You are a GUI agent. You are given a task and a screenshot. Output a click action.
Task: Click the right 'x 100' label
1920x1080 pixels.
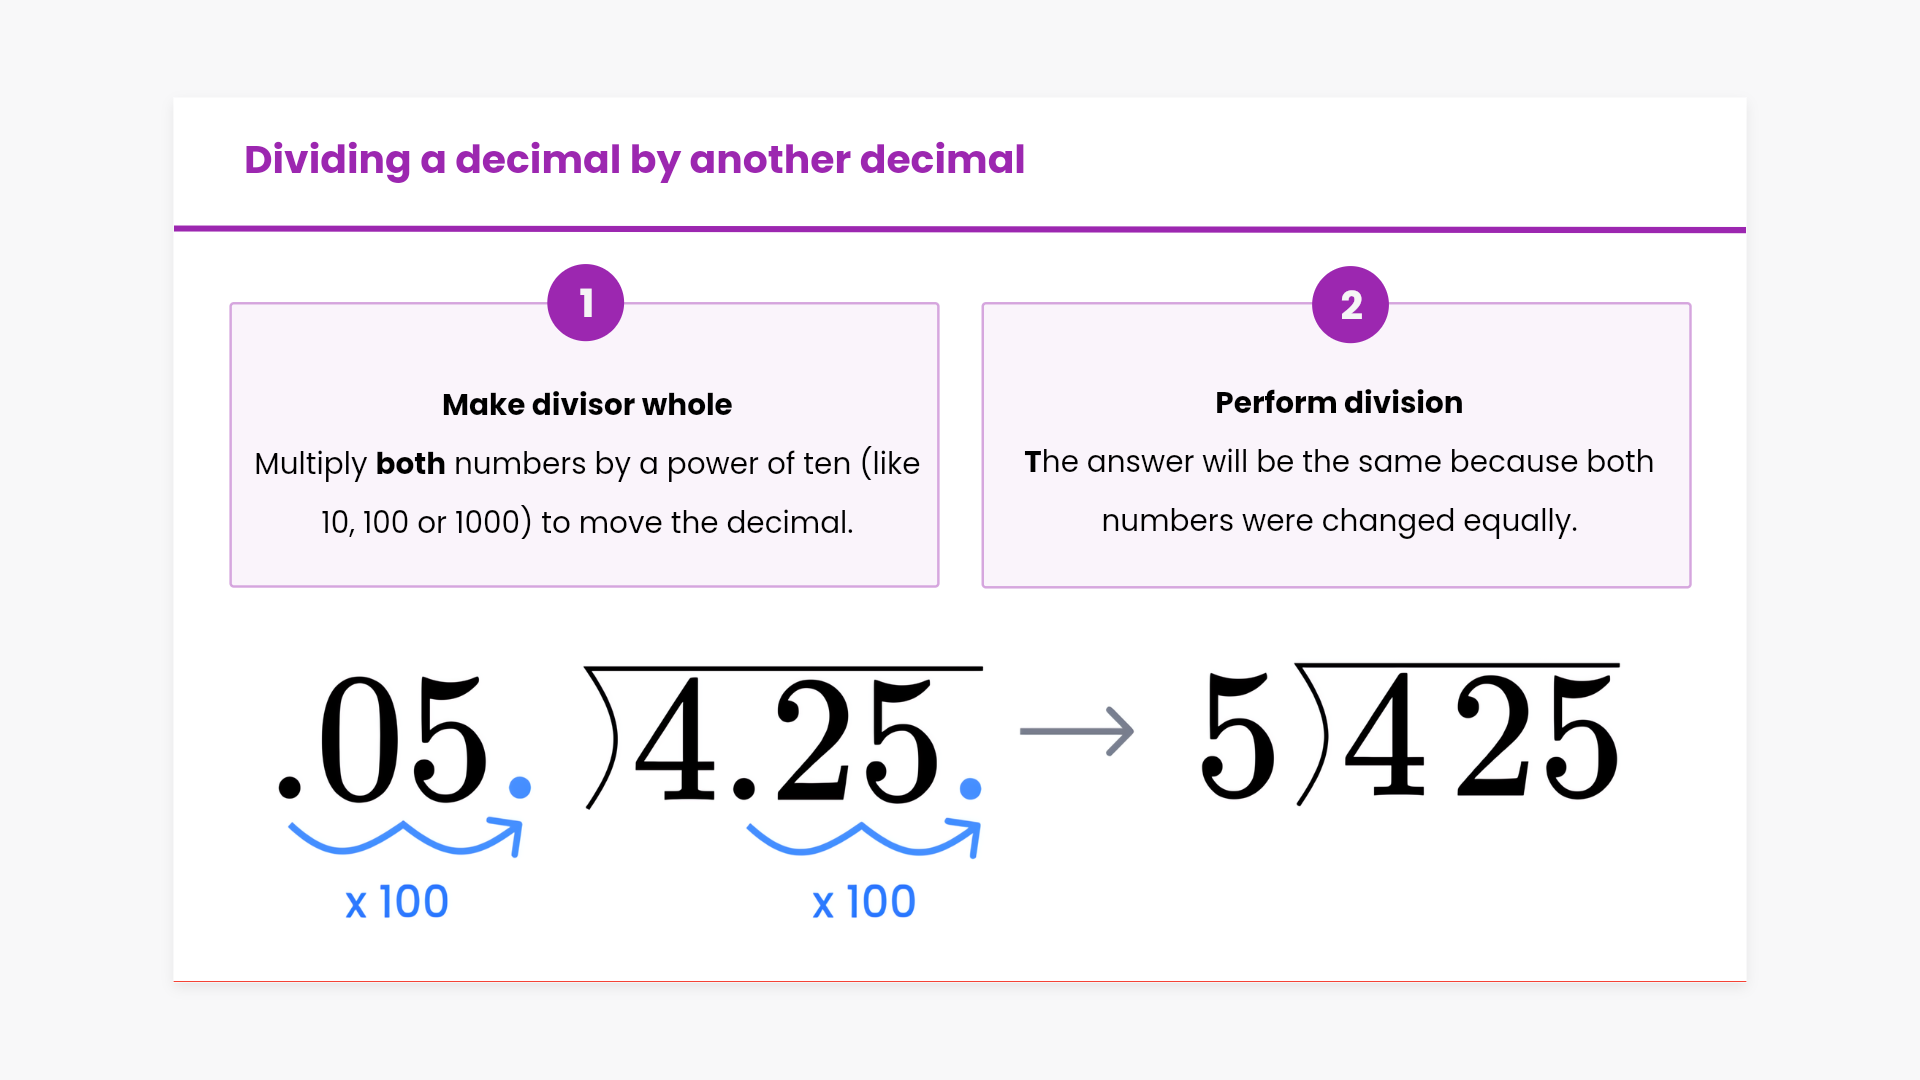tap(864, 902)
